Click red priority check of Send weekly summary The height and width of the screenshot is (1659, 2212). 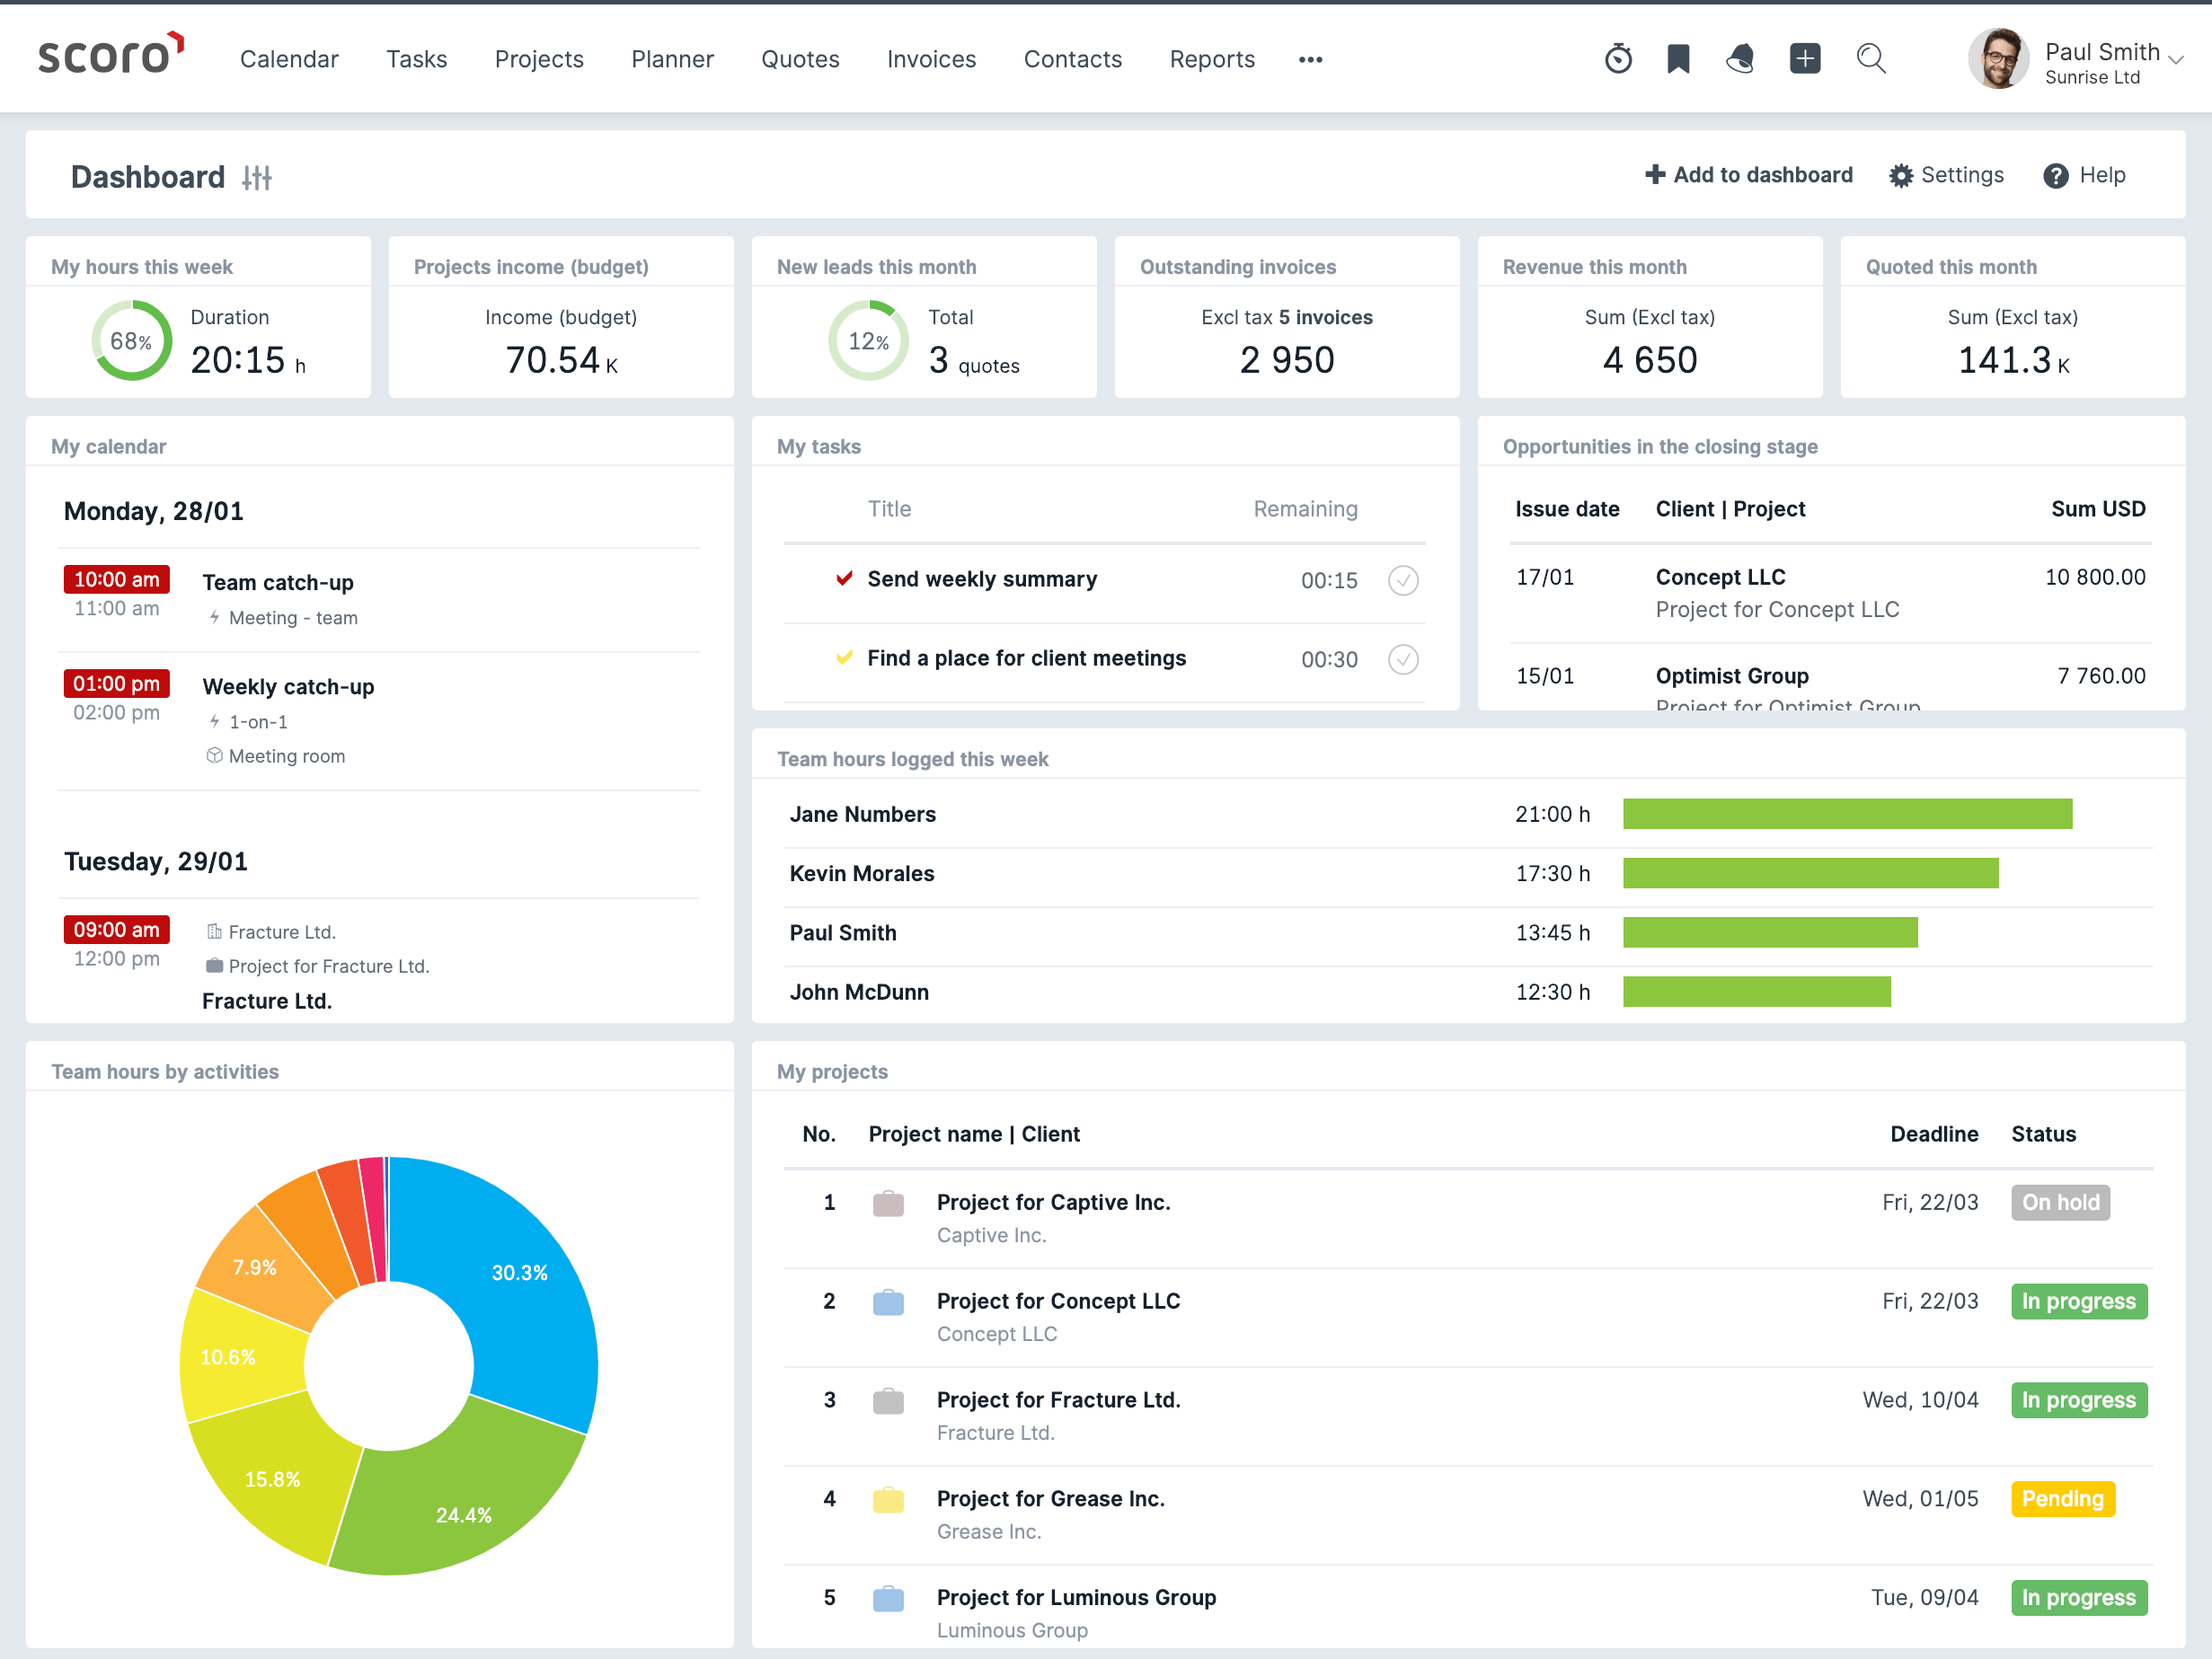(844, 578)
